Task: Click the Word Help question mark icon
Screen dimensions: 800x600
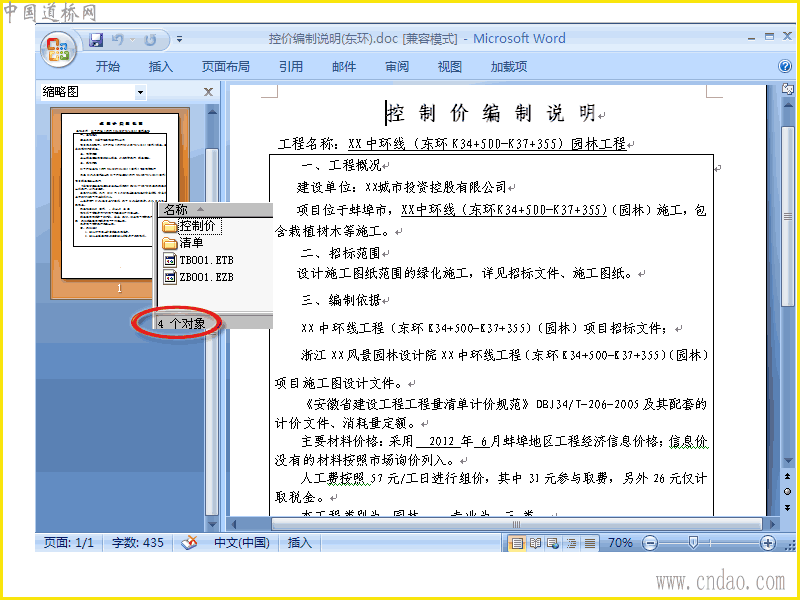Action: tap(785, 66)
